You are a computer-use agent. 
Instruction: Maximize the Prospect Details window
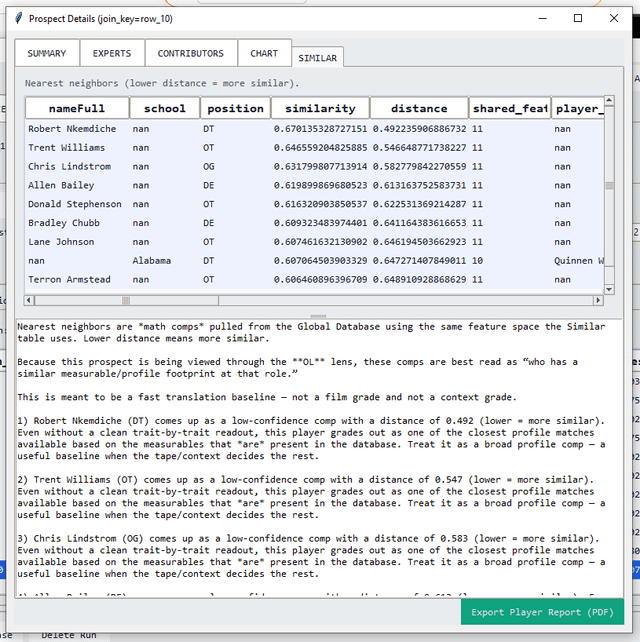578,18
